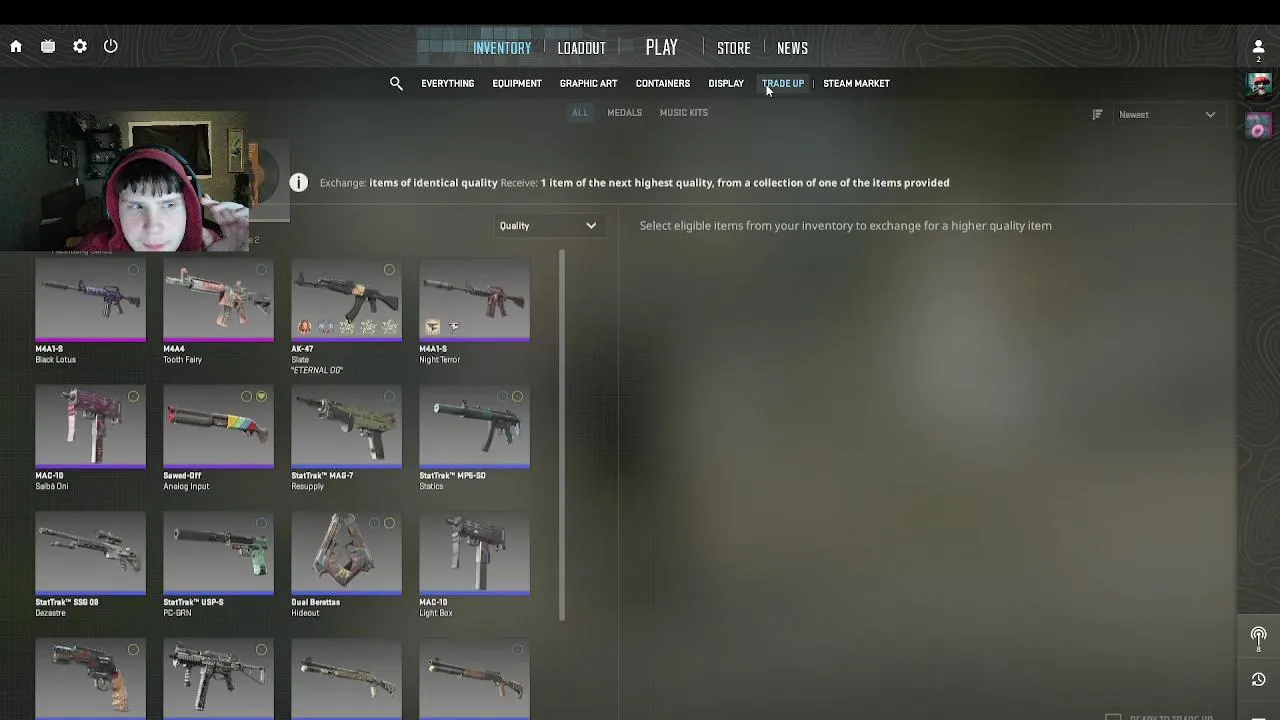Select Everything inventory category
Screen dimensions: 1280x720
tap(447, 83)
